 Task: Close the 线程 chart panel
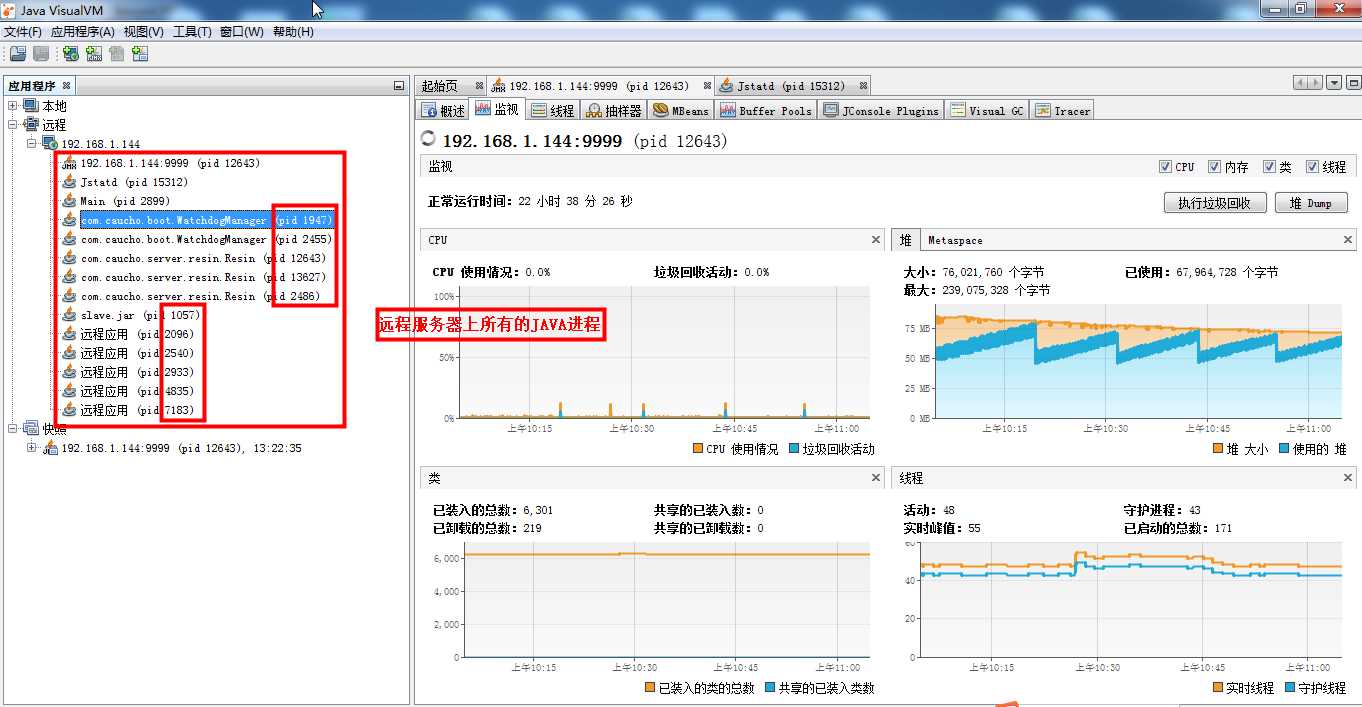coord(1348,478)
